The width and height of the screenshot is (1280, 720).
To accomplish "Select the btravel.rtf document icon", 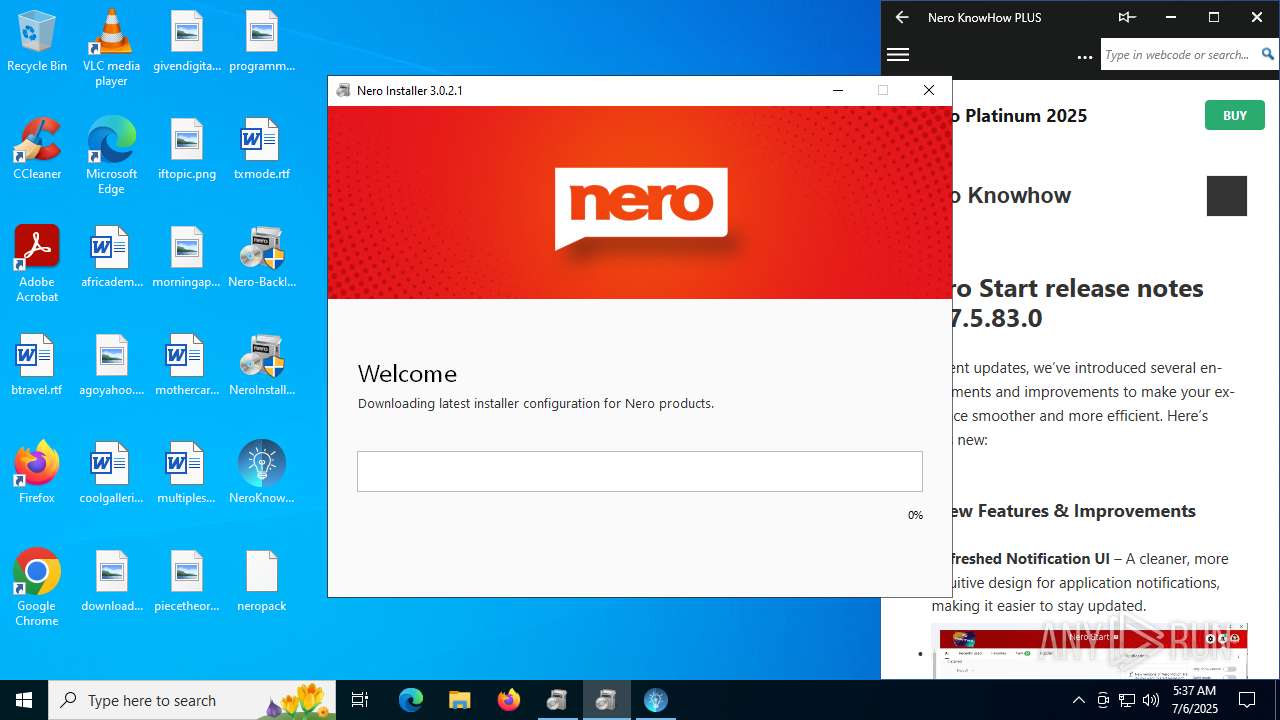I will click(x=37, y=365).
